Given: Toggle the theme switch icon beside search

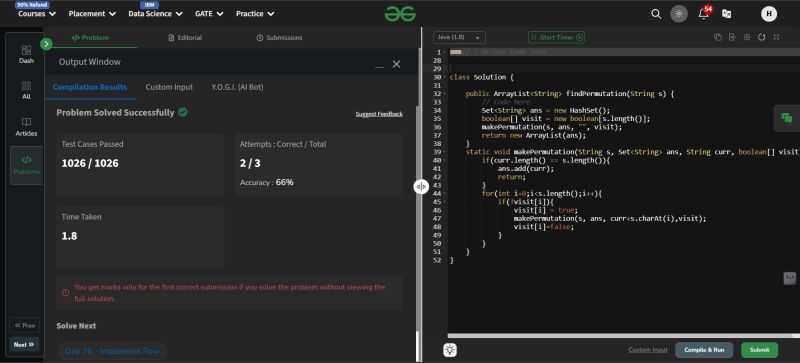Looking at the screenshot, I should 679,14.
